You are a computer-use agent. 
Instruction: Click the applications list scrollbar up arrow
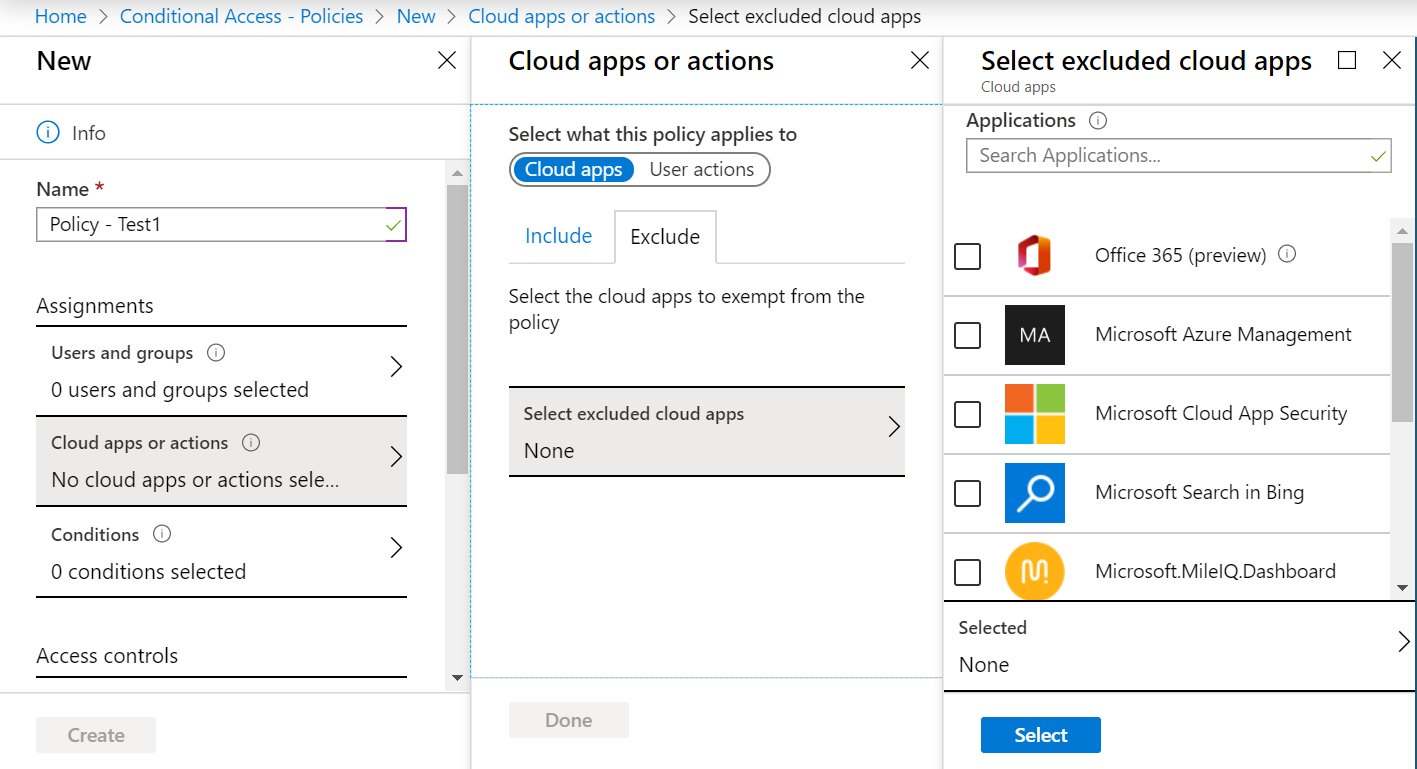1402,232
